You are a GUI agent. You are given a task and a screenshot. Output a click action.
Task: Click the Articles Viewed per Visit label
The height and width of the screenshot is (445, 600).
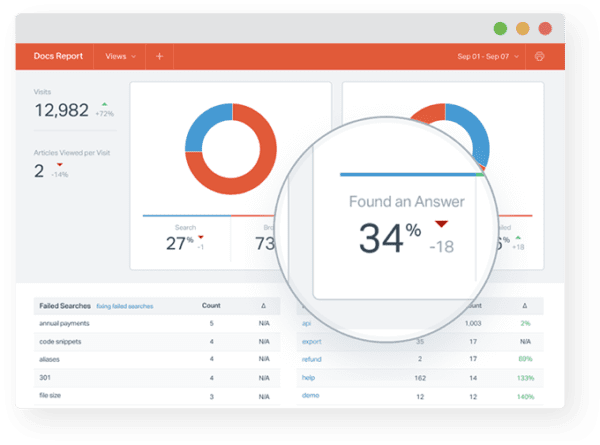(x=72, y=153)
